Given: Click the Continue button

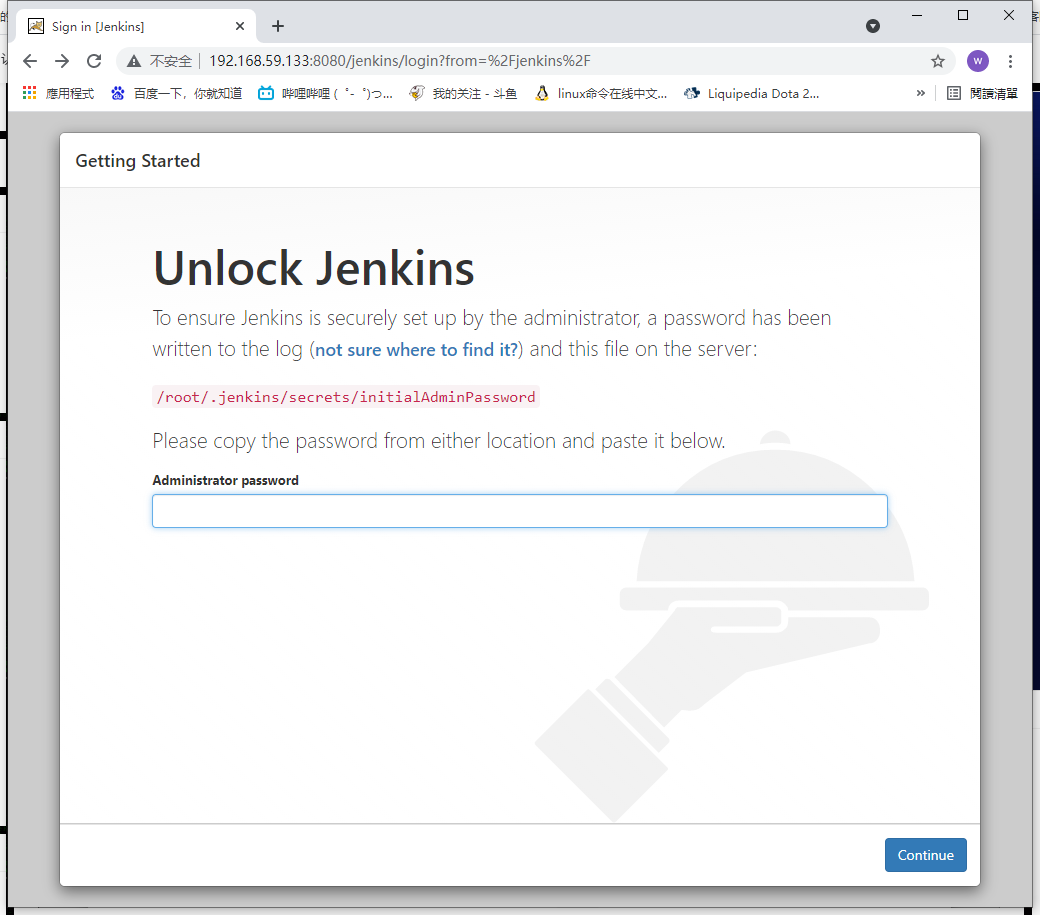Looking at the screenshot, I should [x=925, y=855].
